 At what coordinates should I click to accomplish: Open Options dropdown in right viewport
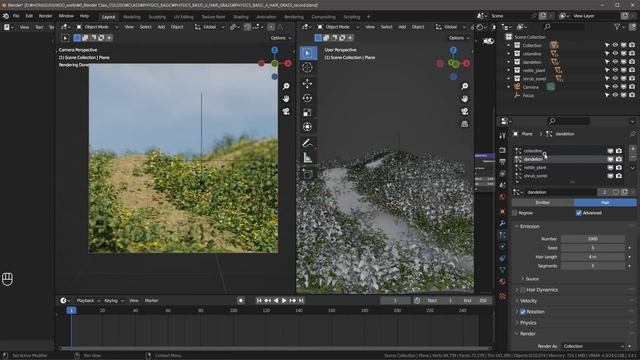[459, 38]
